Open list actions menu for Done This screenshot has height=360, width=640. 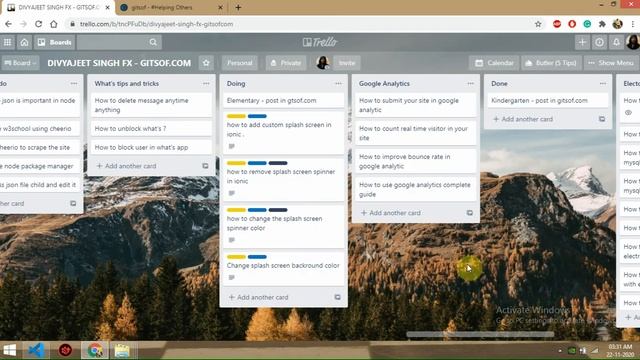point(603,83)
